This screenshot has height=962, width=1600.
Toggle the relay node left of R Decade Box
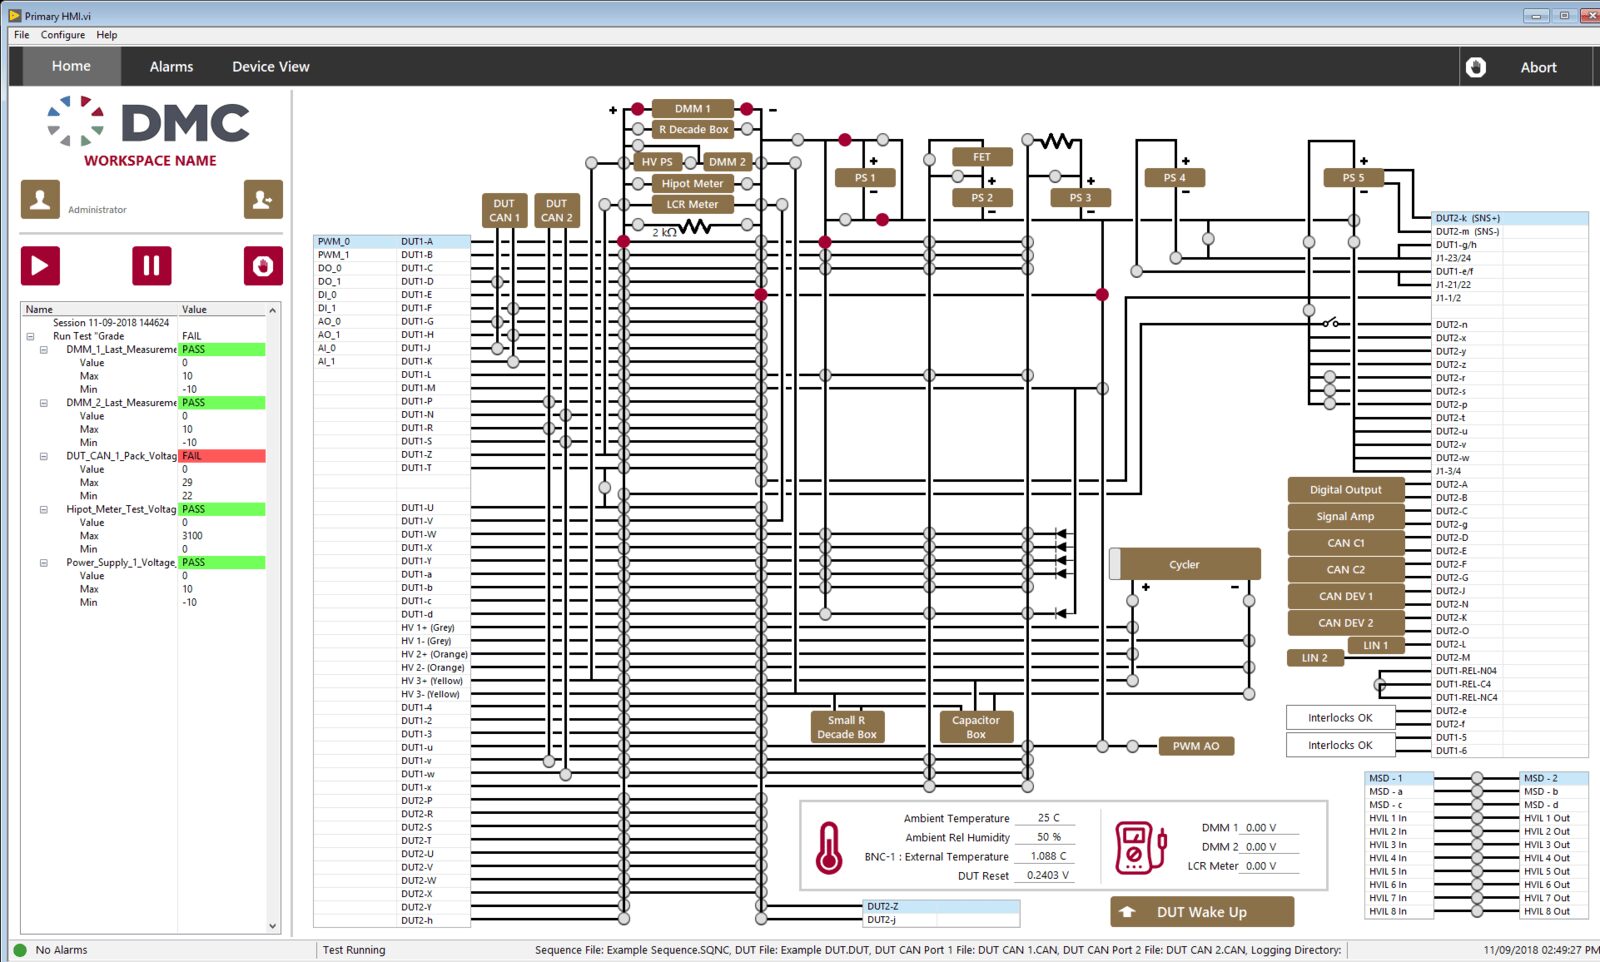[637, 129]
